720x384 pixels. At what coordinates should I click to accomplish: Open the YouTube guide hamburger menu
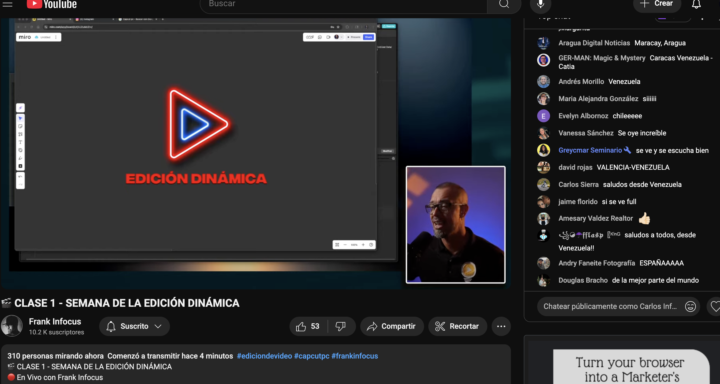[8, 4]
